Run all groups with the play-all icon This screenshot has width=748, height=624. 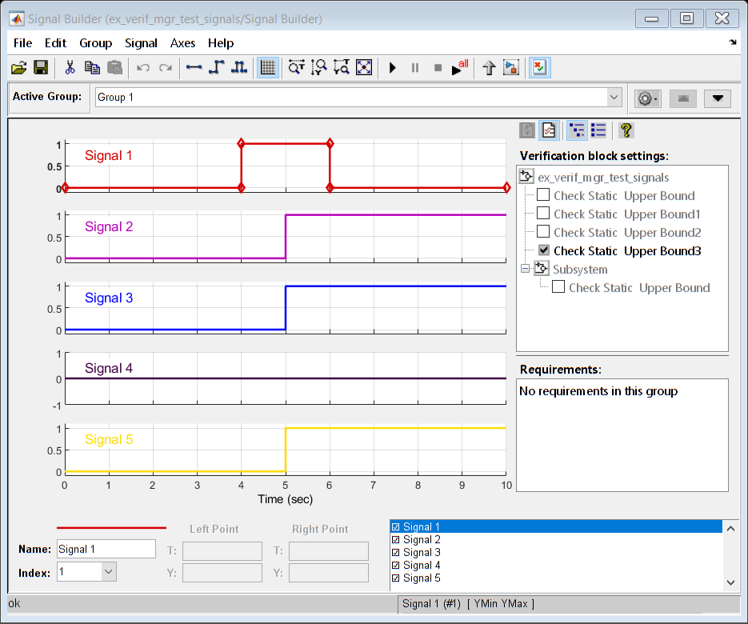pos(460,68)
